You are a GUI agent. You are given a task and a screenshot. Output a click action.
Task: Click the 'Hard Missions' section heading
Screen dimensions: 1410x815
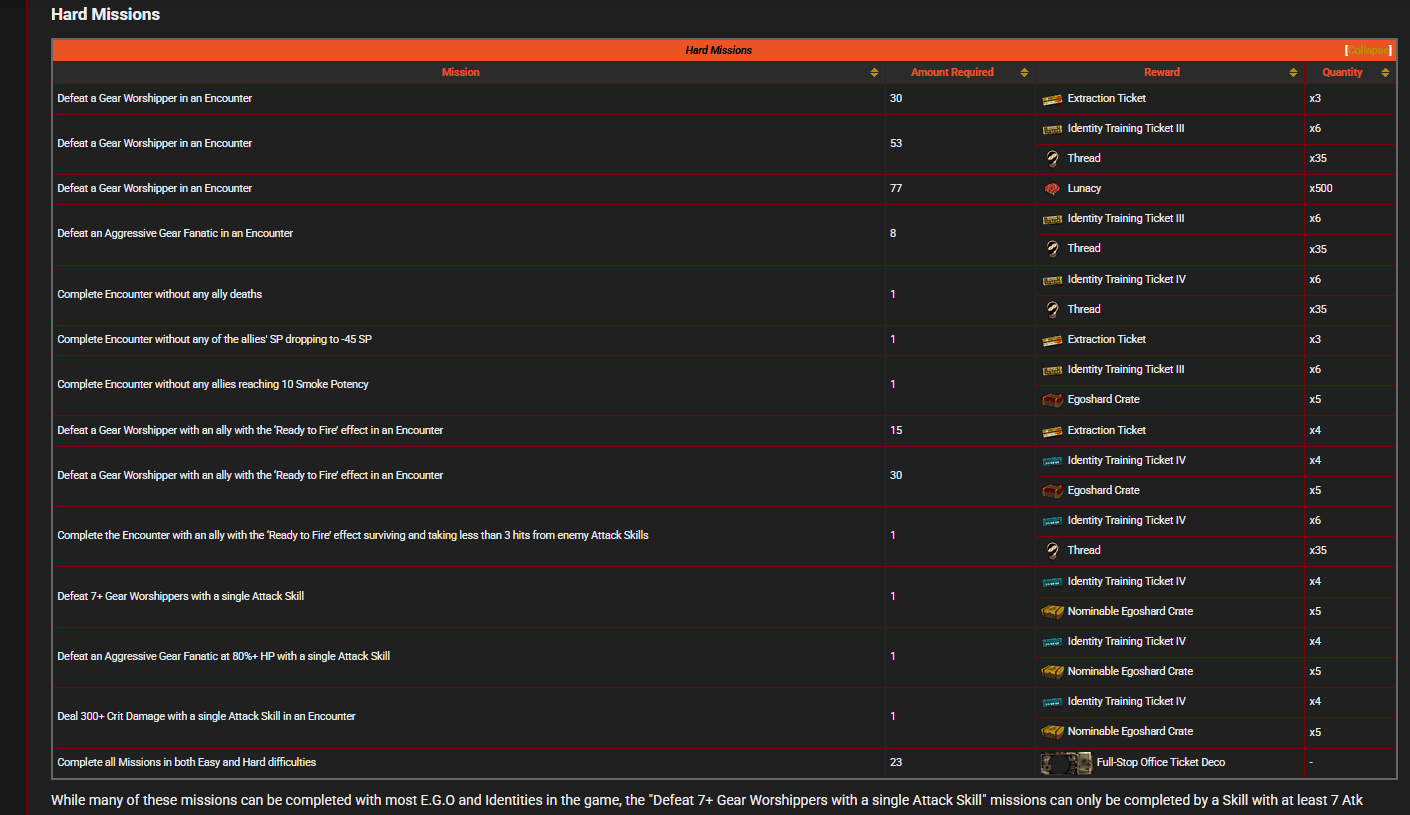pyautogui.click(x=105, y=15)
